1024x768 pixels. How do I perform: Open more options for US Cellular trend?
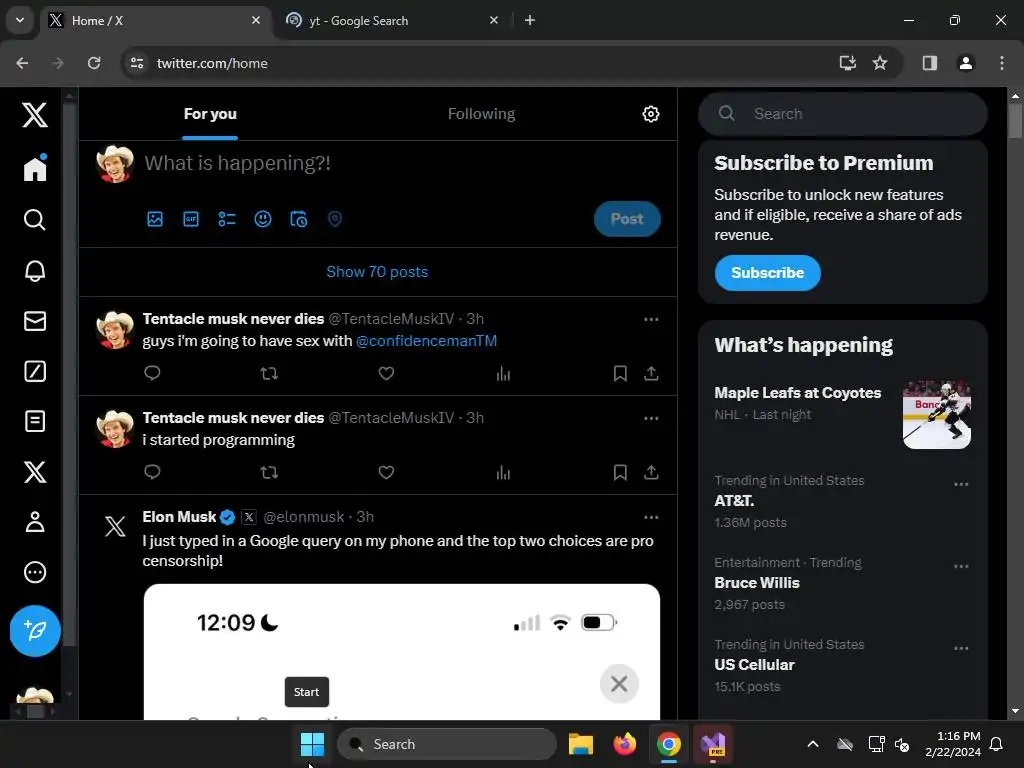tap(961, 648)
